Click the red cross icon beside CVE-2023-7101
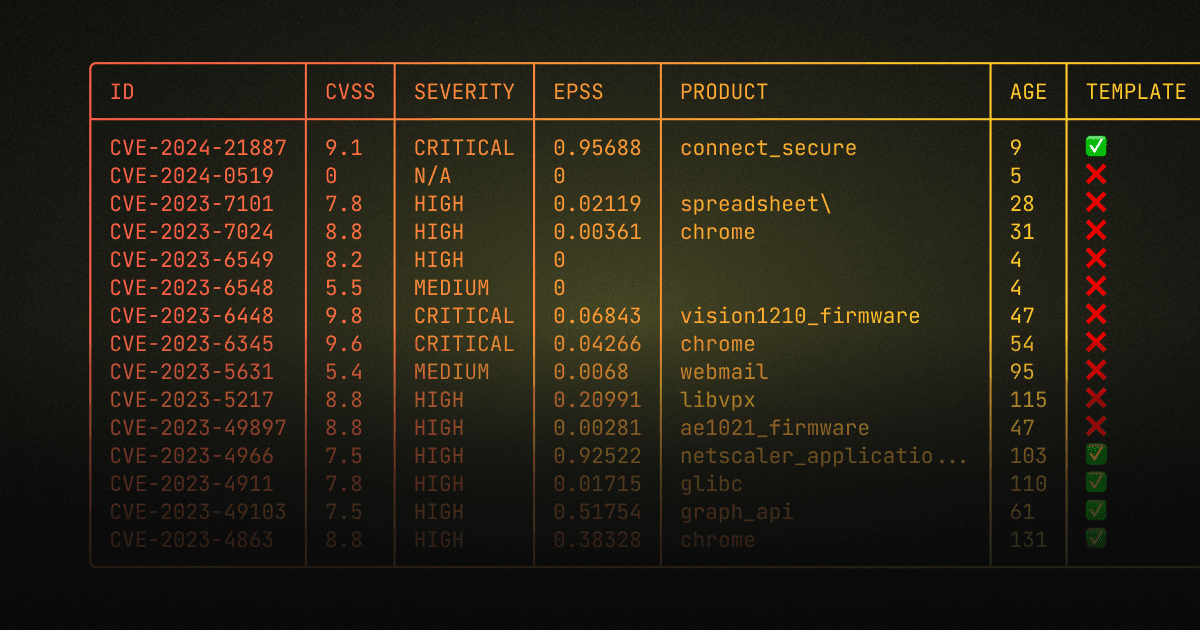 pos(1096,203)
